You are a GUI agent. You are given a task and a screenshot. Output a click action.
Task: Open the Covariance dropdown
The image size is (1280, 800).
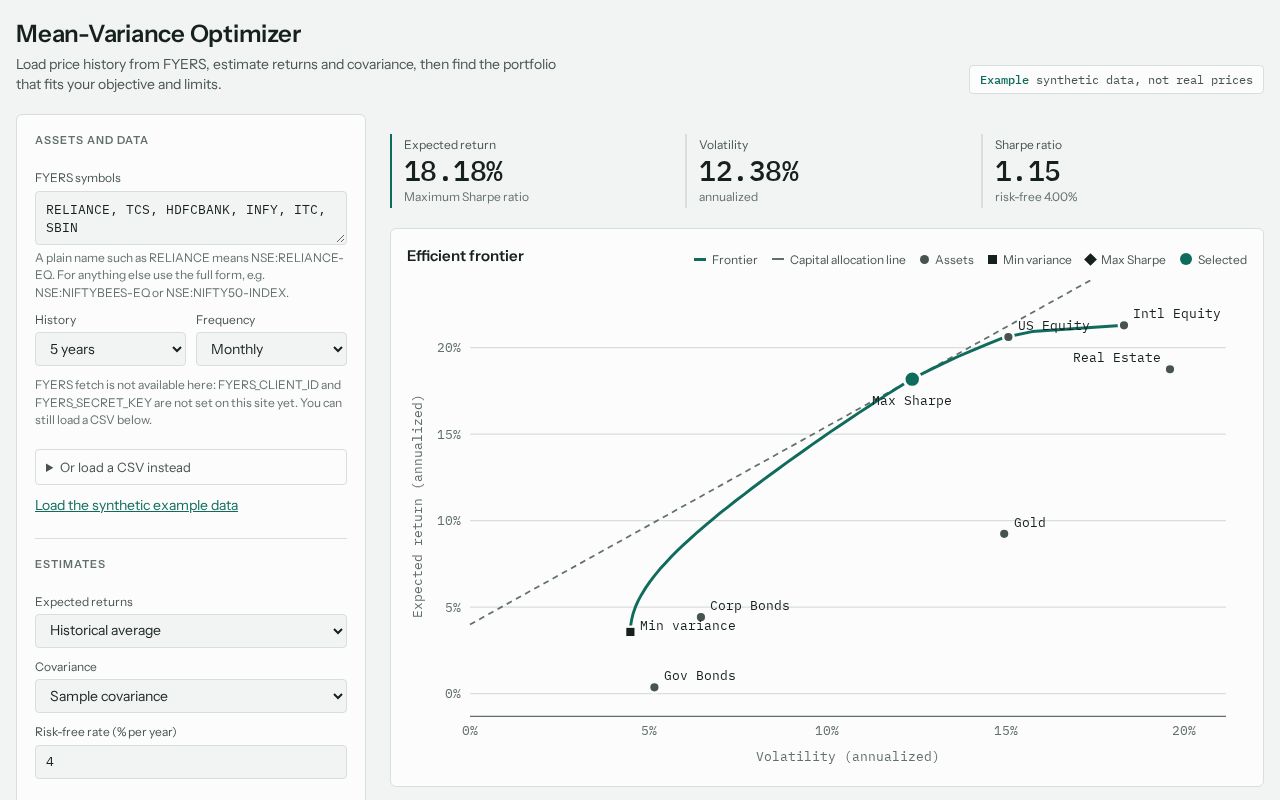tap(191, 696)
